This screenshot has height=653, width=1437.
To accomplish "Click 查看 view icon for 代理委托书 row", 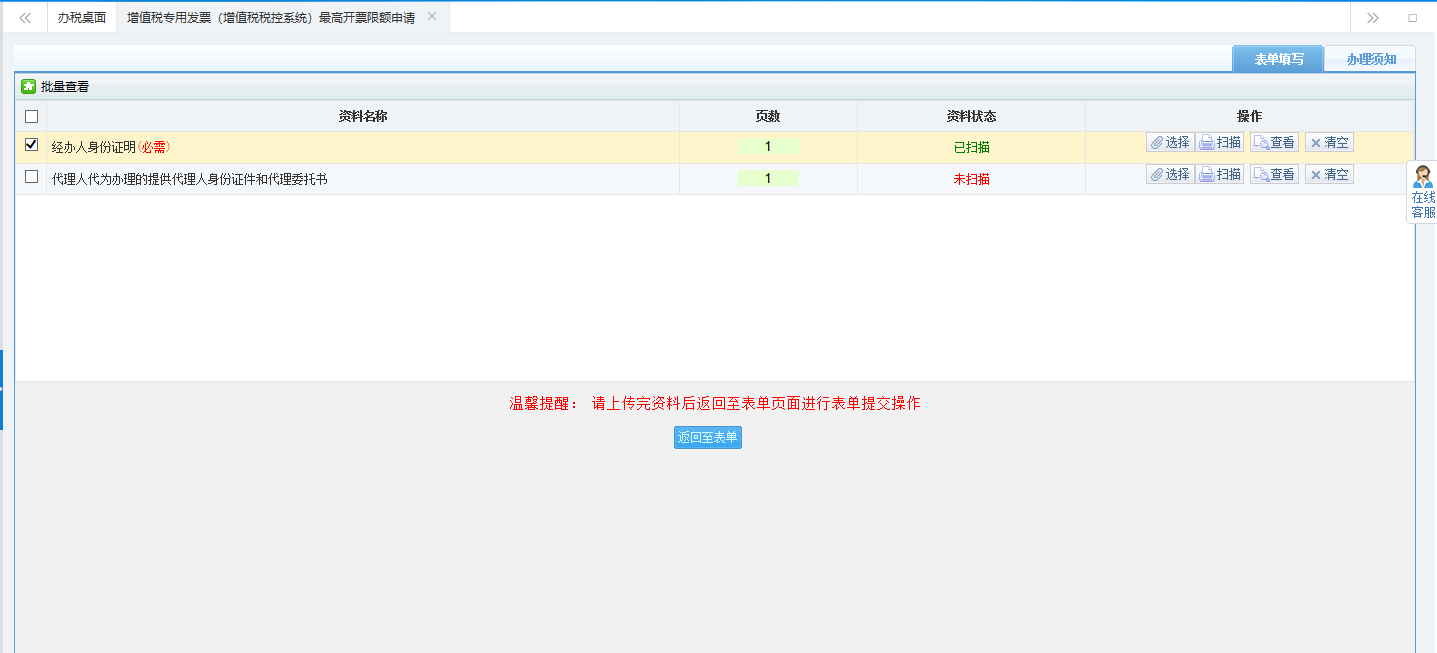I will (1273, 173).
